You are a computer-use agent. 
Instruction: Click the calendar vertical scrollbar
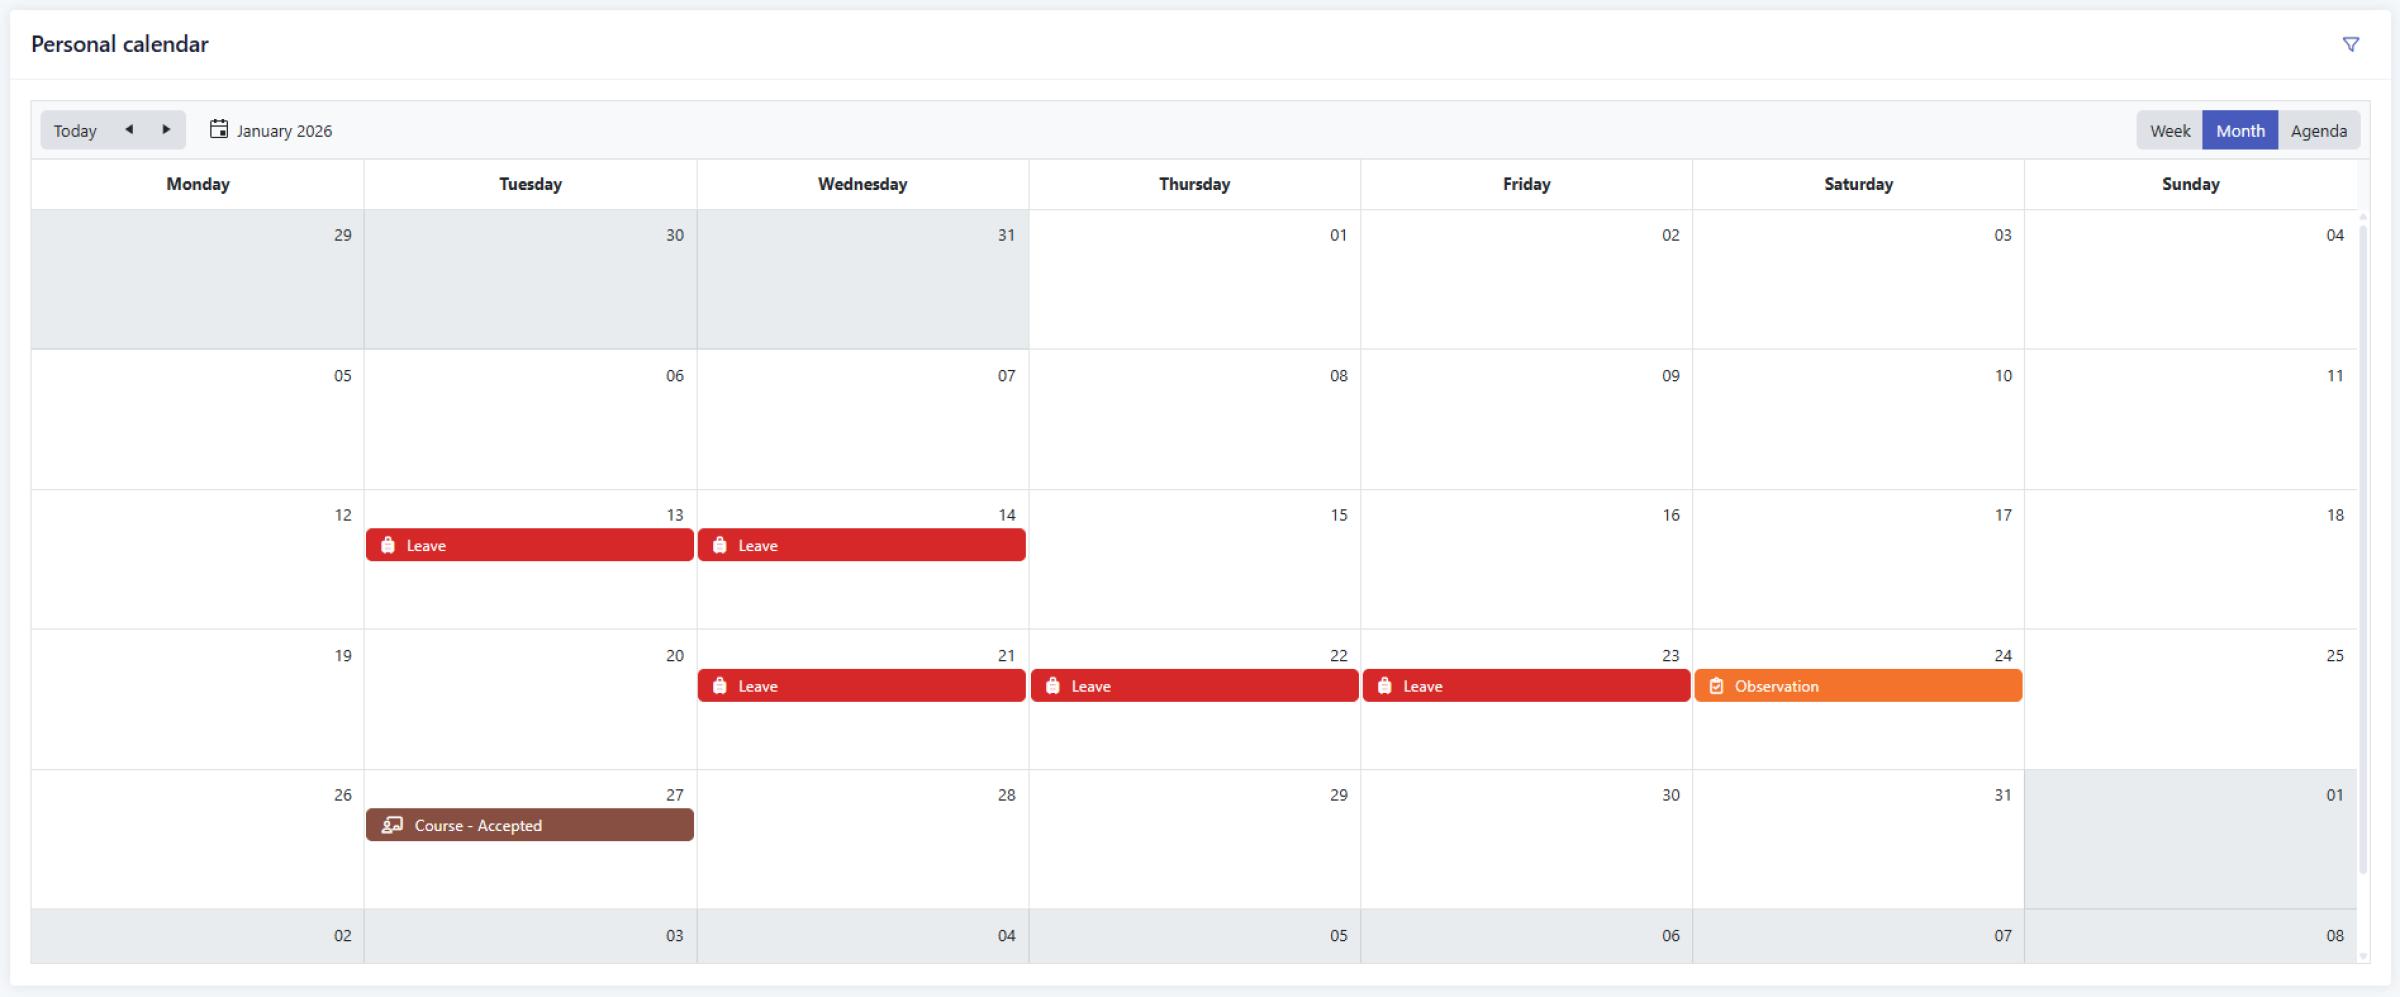click(2363, 550)
